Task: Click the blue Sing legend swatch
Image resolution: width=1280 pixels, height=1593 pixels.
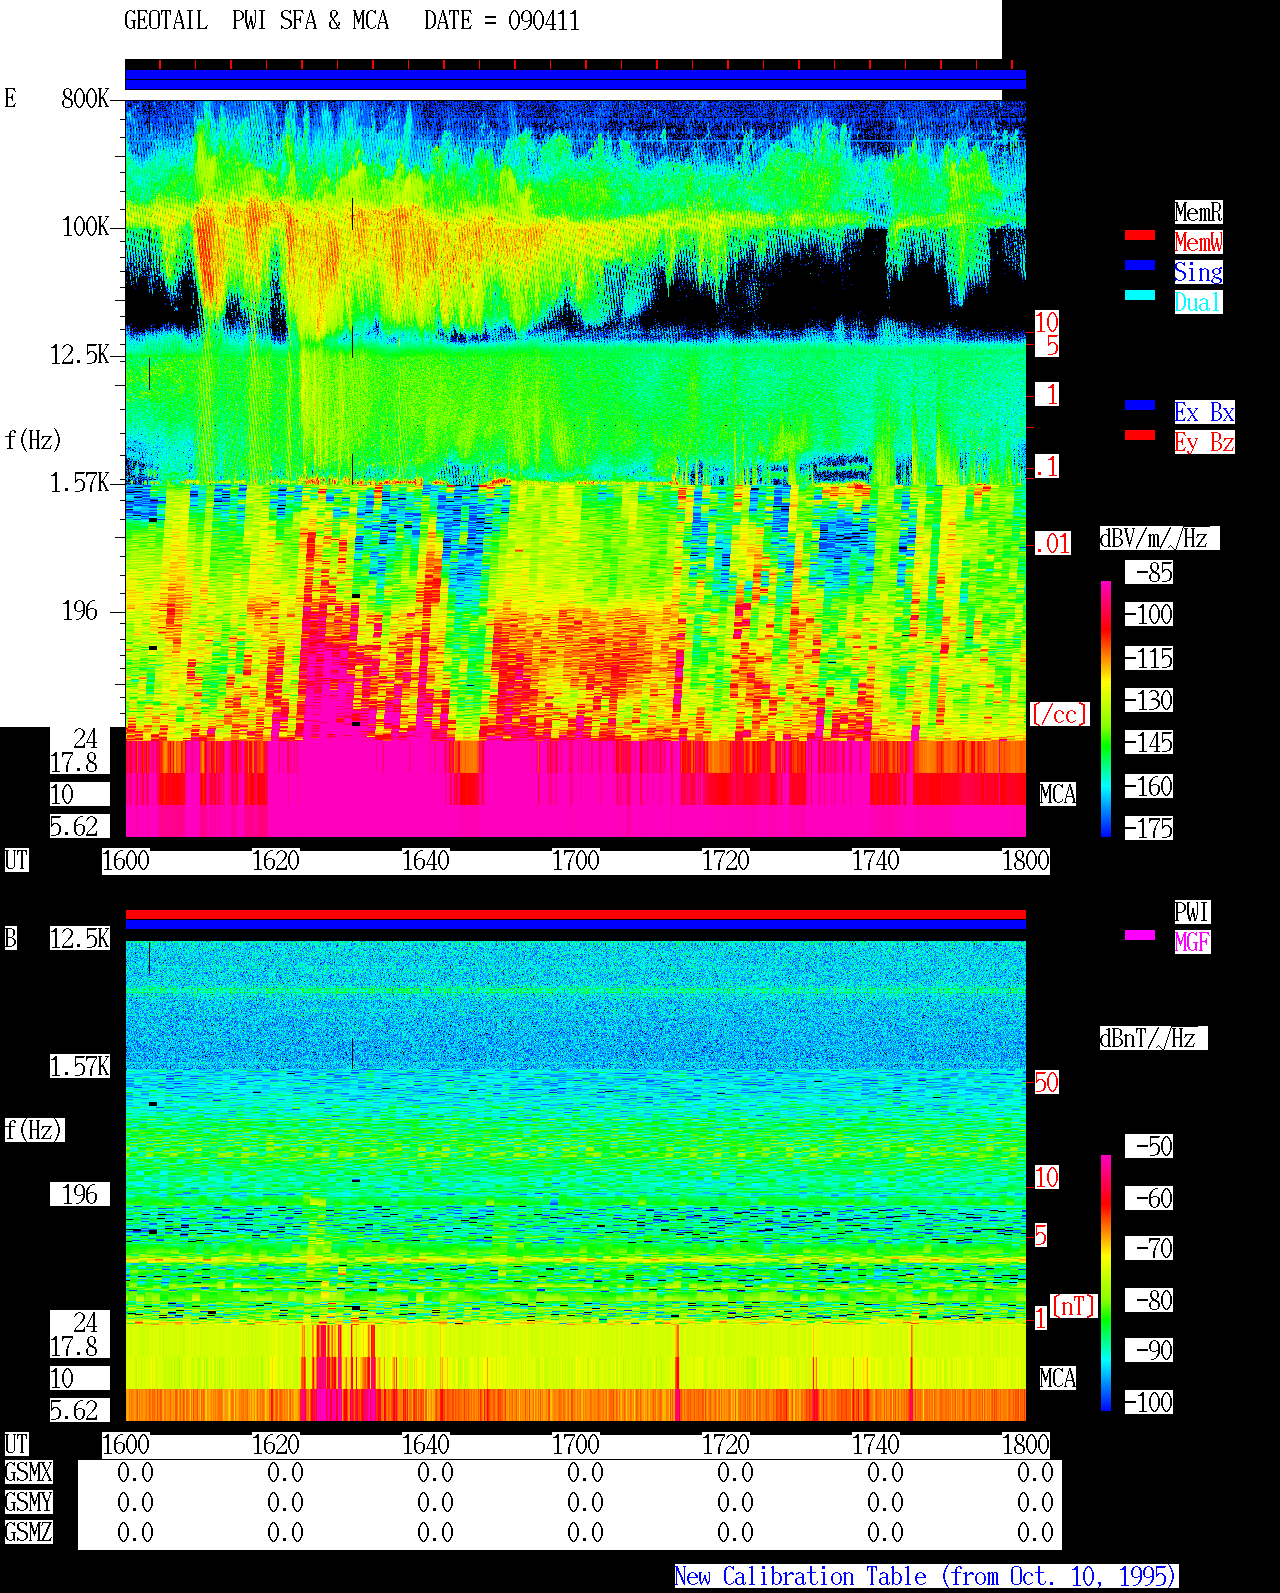Action: click(1140, 265)
